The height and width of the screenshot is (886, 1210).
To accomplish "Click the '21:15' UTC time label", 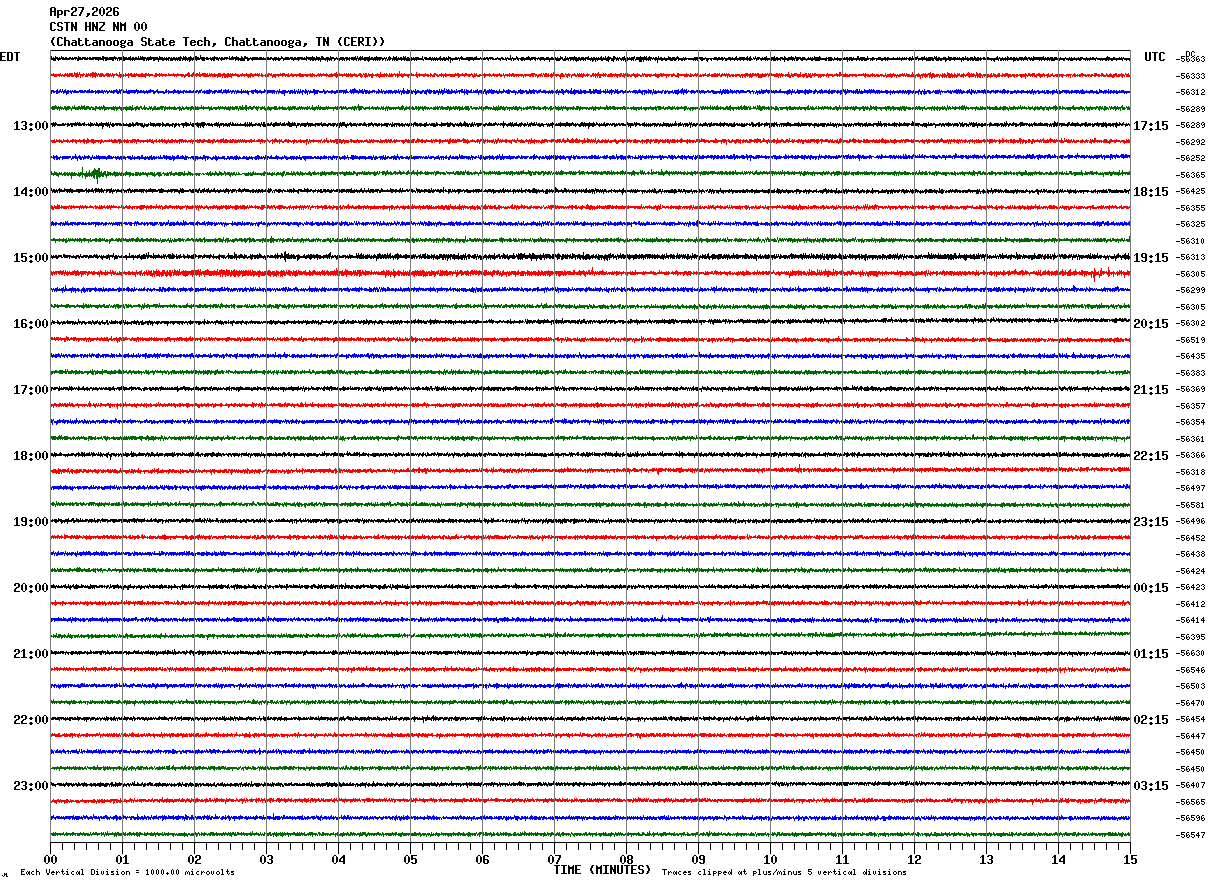I will pyautogui.click(x=1151, y=390).
